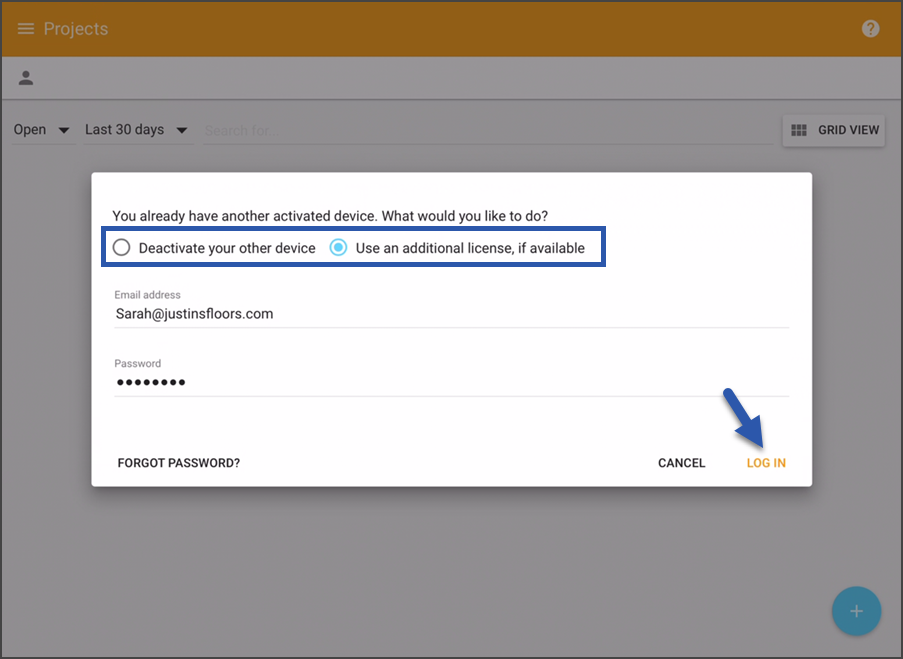Click the arrow next to Last 30 days
Viewport: 903px width, 659px height.
click(x=182, y=131)
